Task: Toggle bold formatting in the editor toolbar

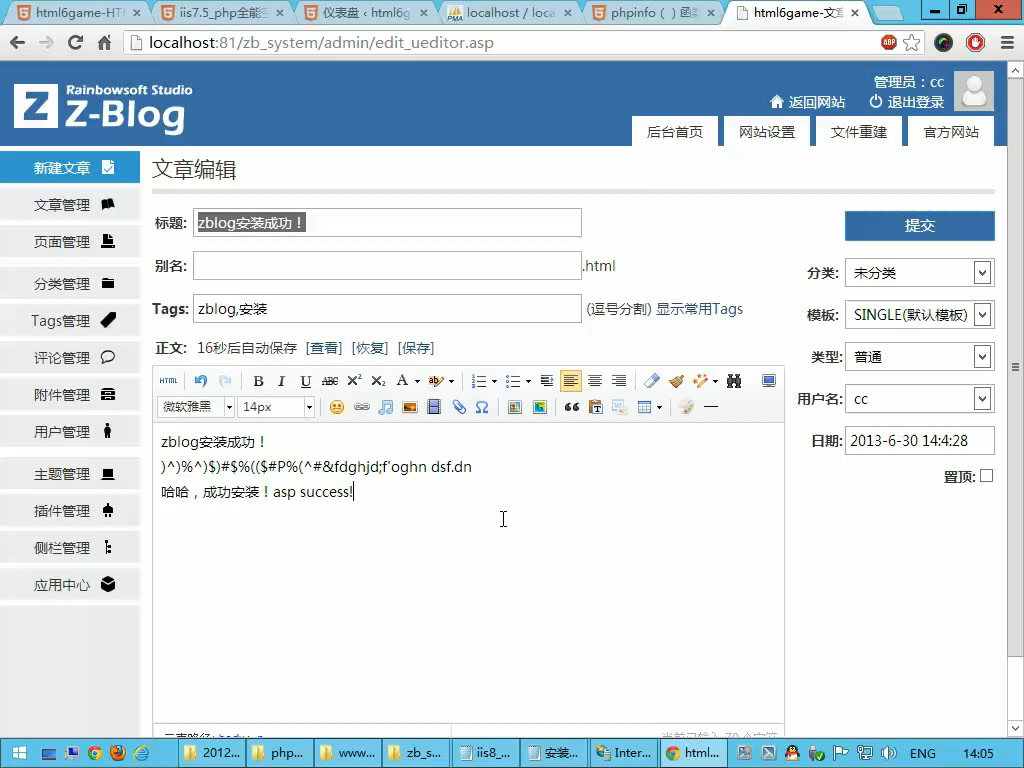Action: tap(258, 381)
